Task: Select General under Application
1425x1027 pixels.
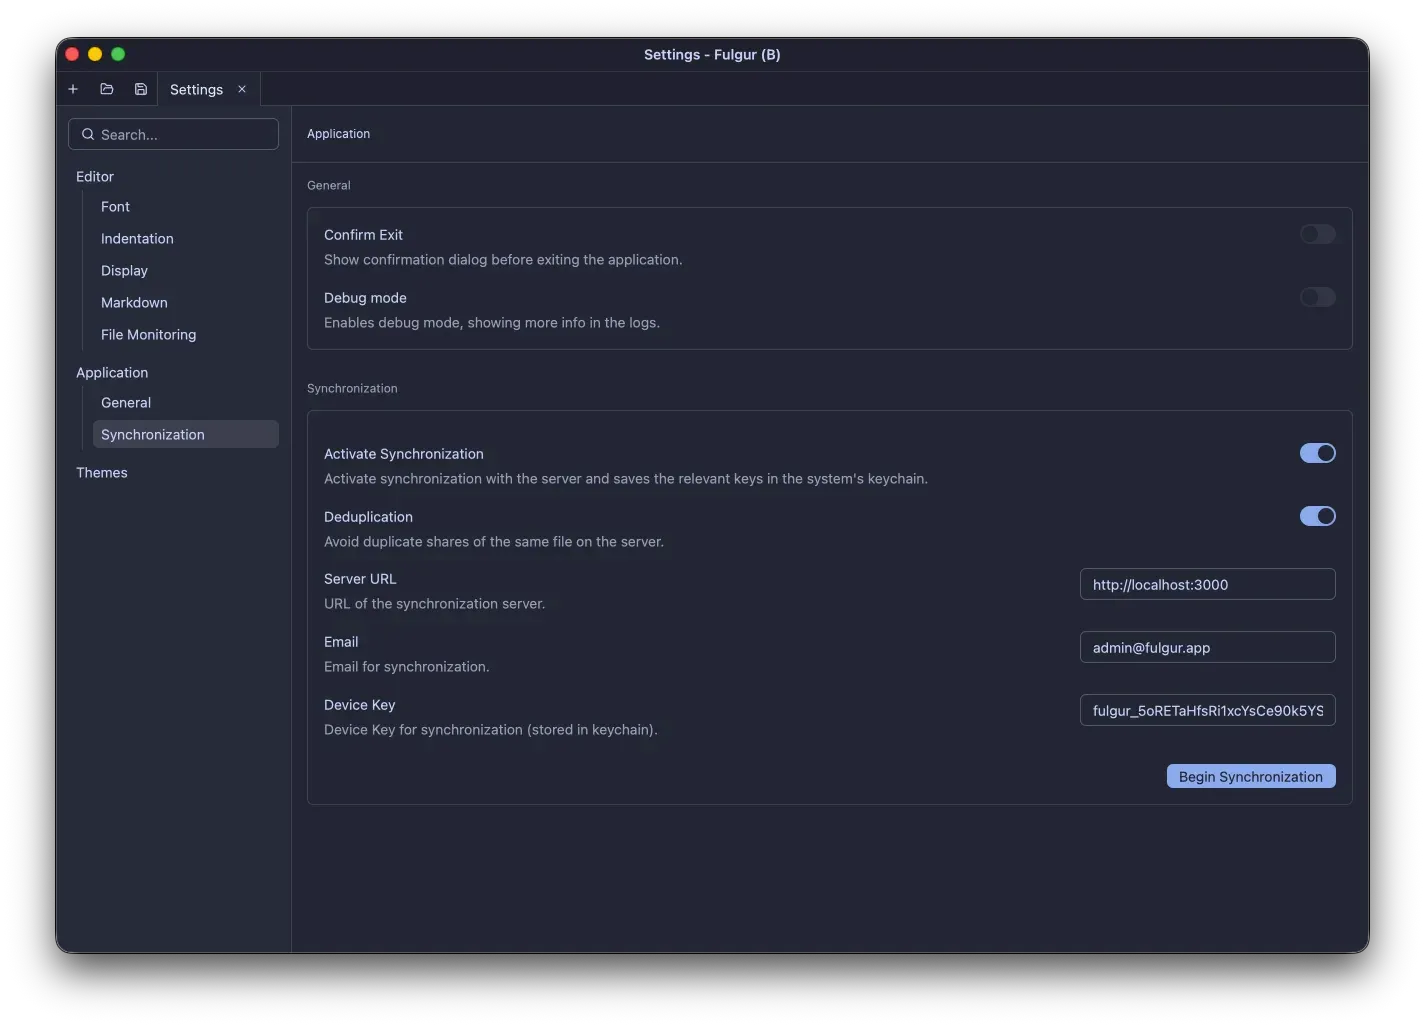Action: [x=125, y=402]
